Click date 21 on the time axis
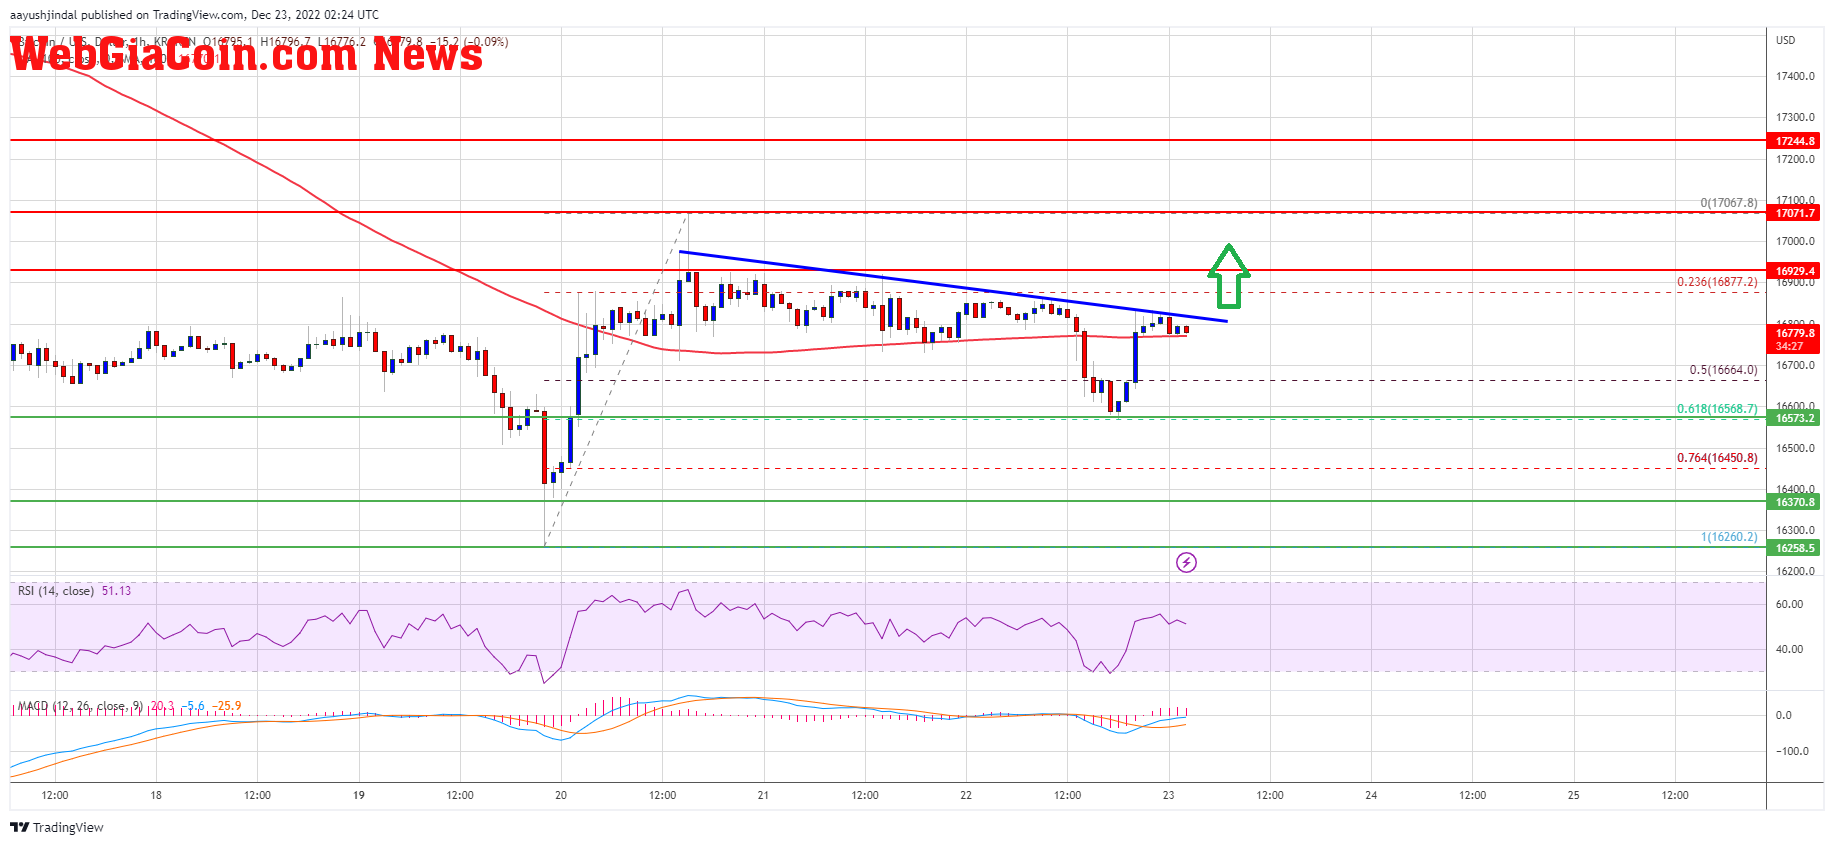Screen dimensions: 1834x845 (763, 795)
